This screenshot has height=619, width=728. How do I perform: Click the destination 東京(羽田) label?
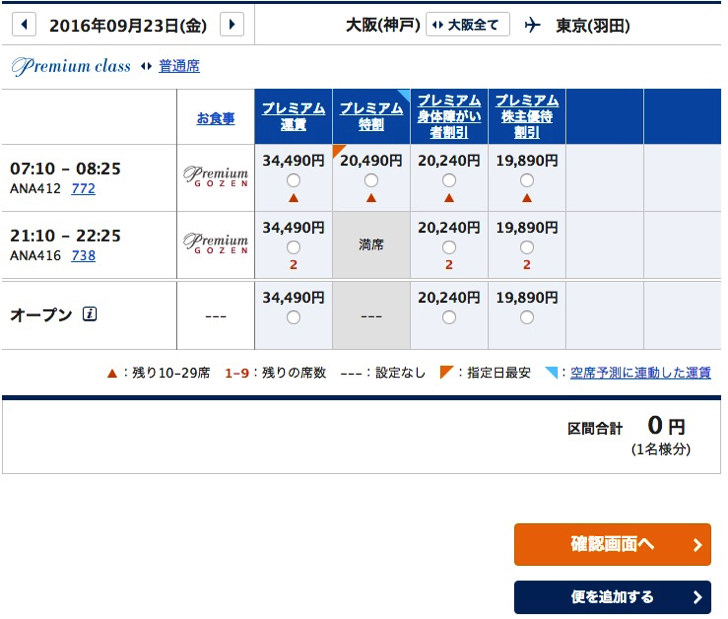pyautogui.click(x=593, y=26)
